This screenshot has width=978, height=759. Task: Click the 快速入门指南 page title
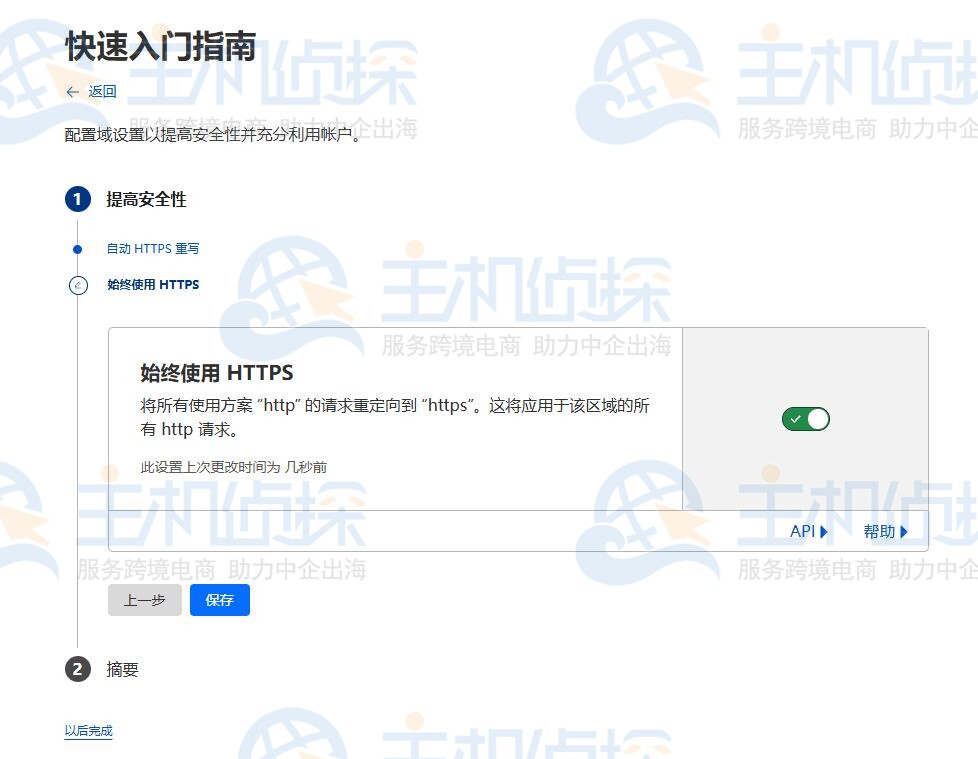point(160,46)
